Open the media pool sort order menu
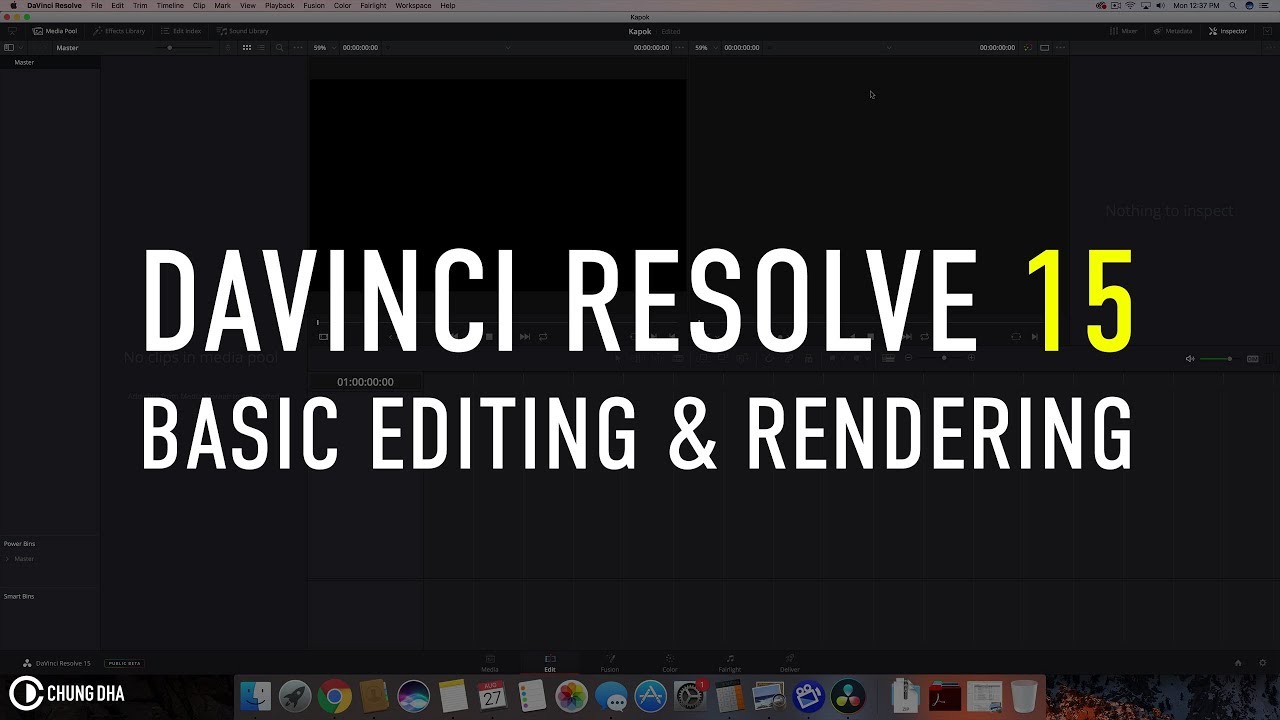The image size is (1280, 720). point(228,48)
